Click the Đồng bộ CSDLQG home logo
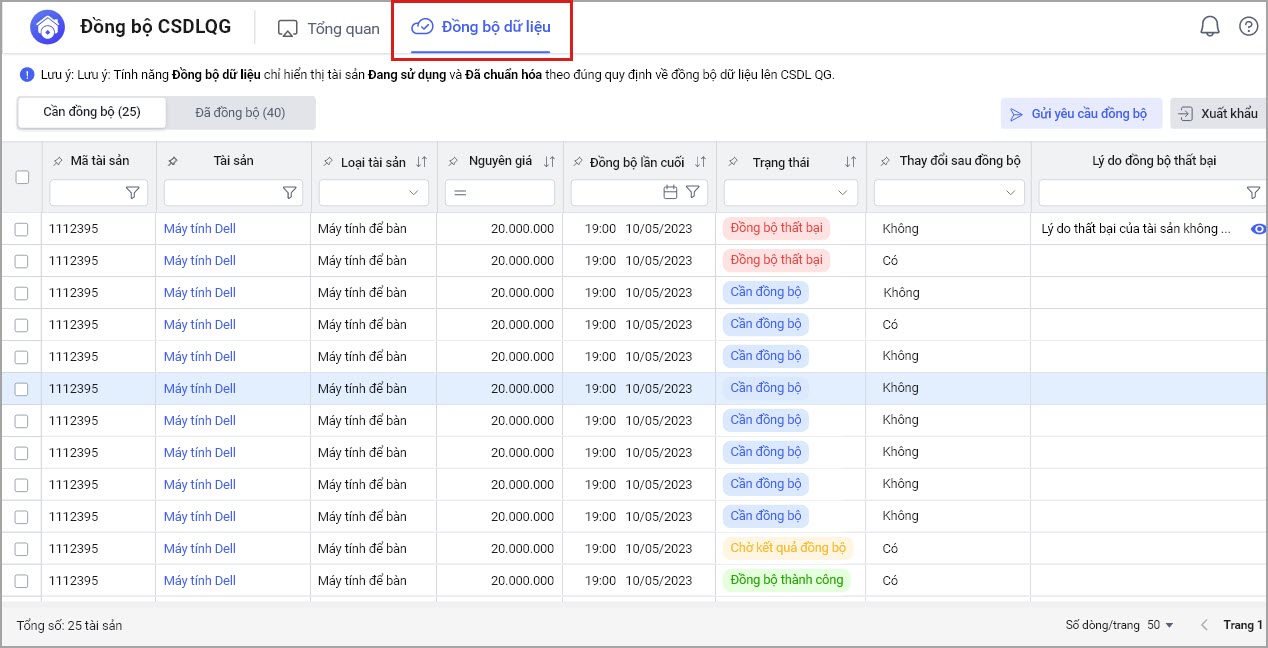The height and width of the screenshot is (648, 1268). [47, 28]
